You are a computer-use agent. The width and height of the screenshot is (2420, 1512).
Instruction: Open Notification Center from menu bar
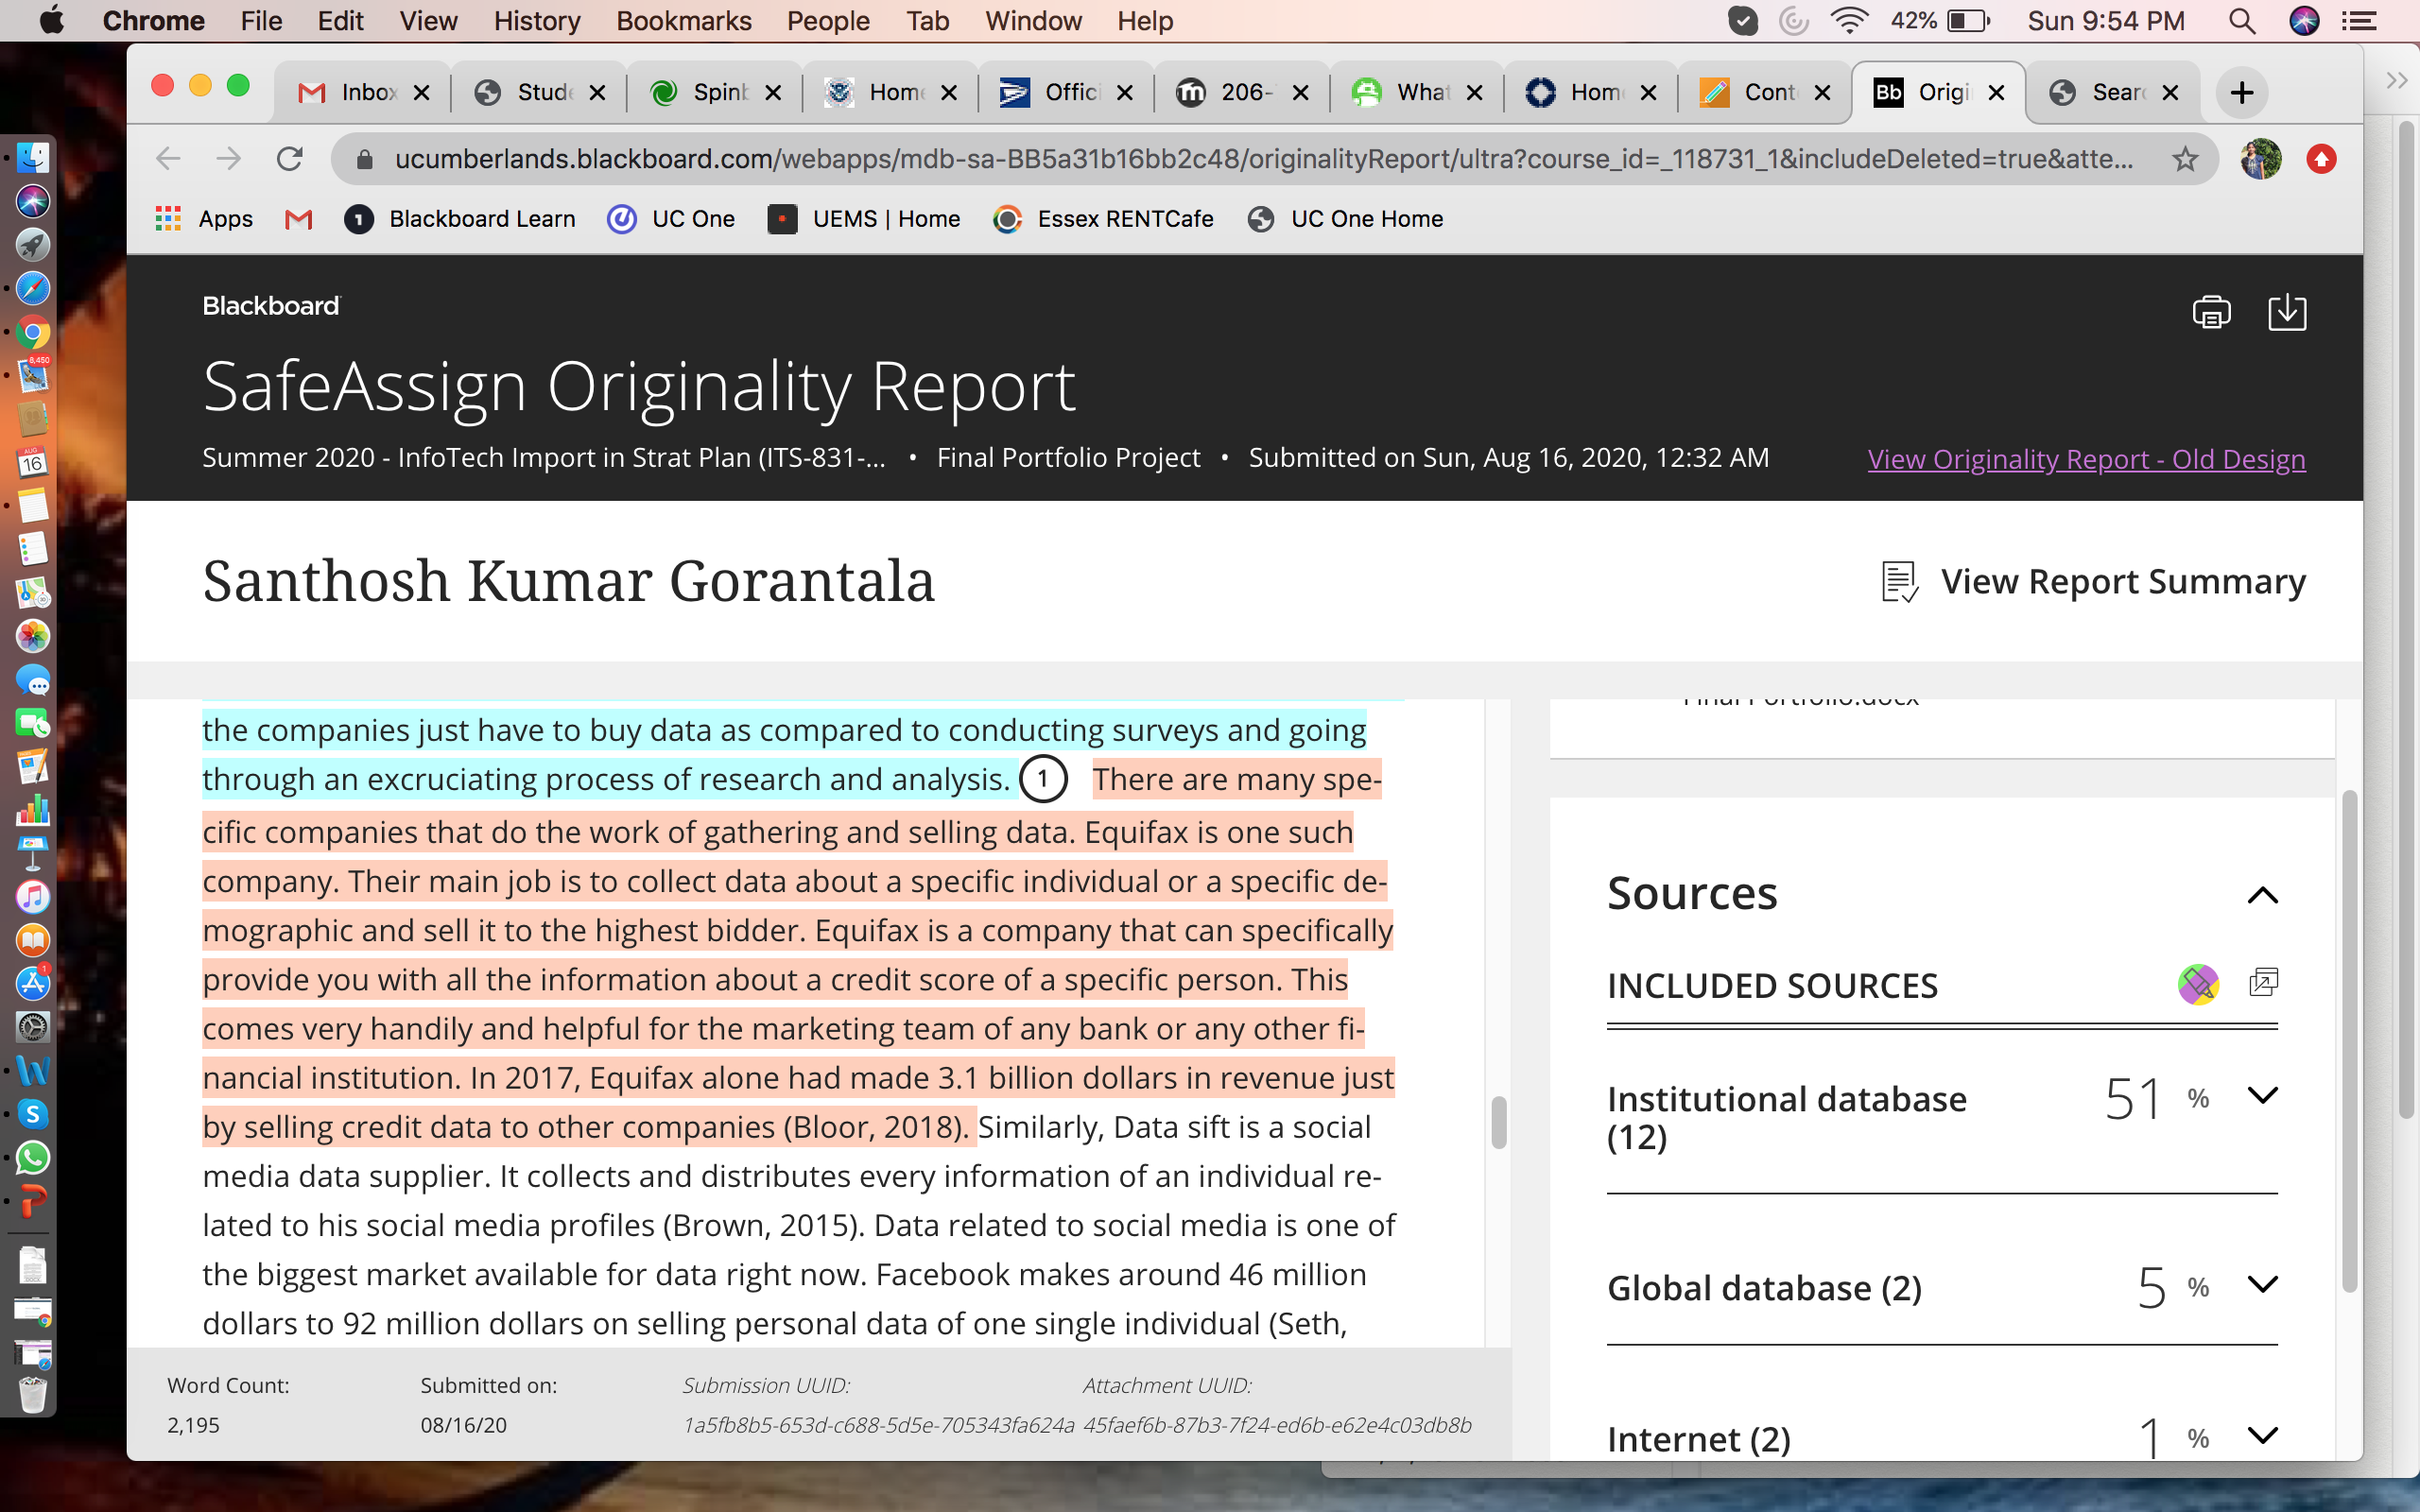click(2359, 20)
